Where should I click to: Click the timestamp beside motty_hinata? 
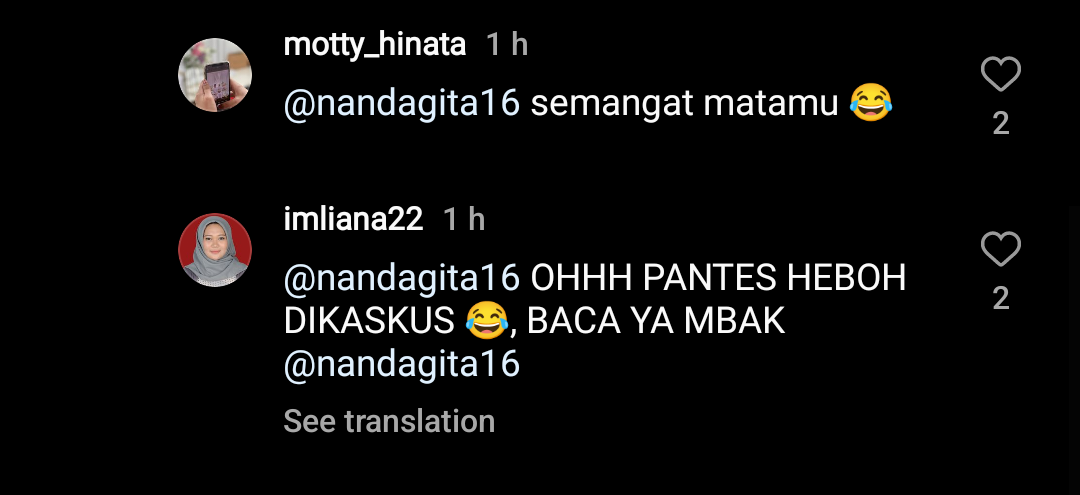[506, 45]
